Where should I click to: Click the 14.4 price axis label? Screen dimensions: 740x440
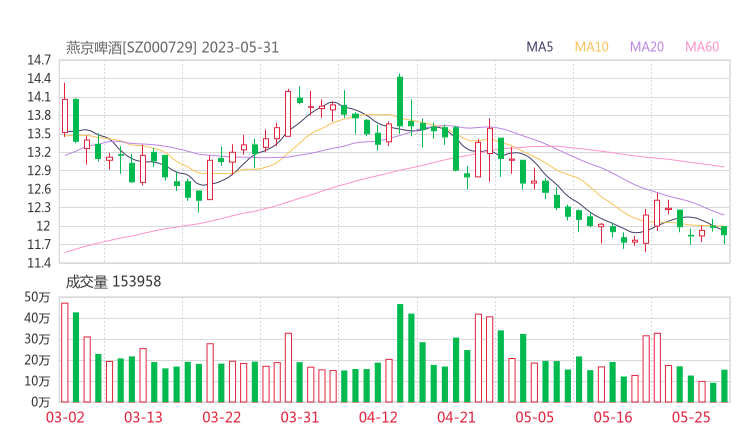(39, 79)
